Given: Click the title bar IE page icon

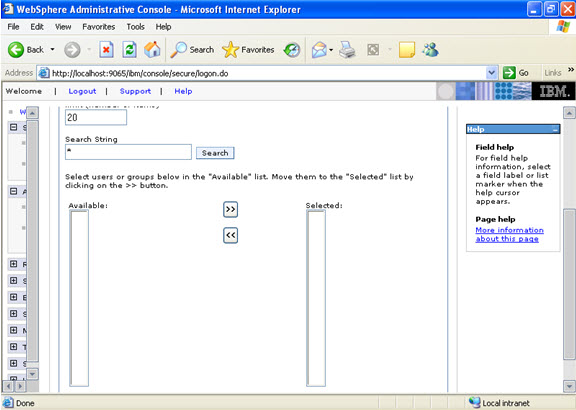Looking at the screenshot, I should coord(8,8).
